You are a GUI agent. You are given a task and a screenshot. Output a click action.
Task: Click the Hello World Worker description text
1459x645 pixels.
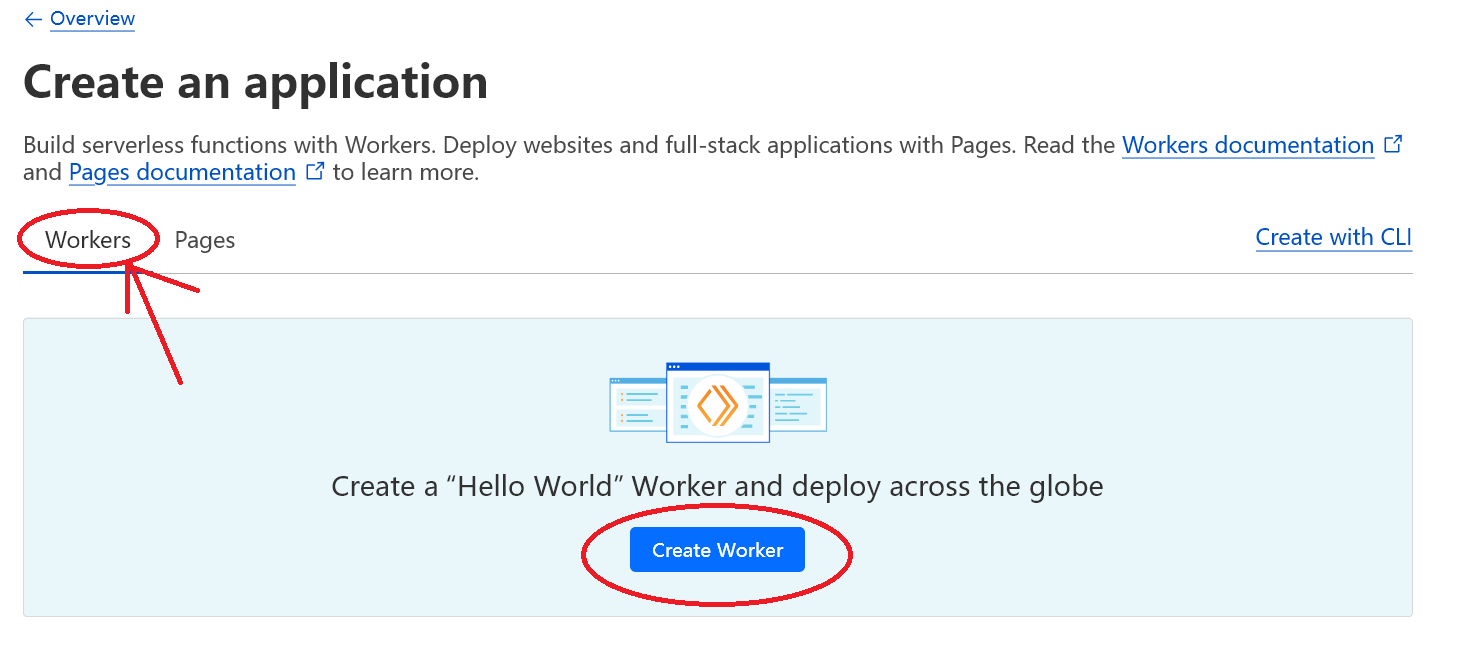[x=717, y=487]
